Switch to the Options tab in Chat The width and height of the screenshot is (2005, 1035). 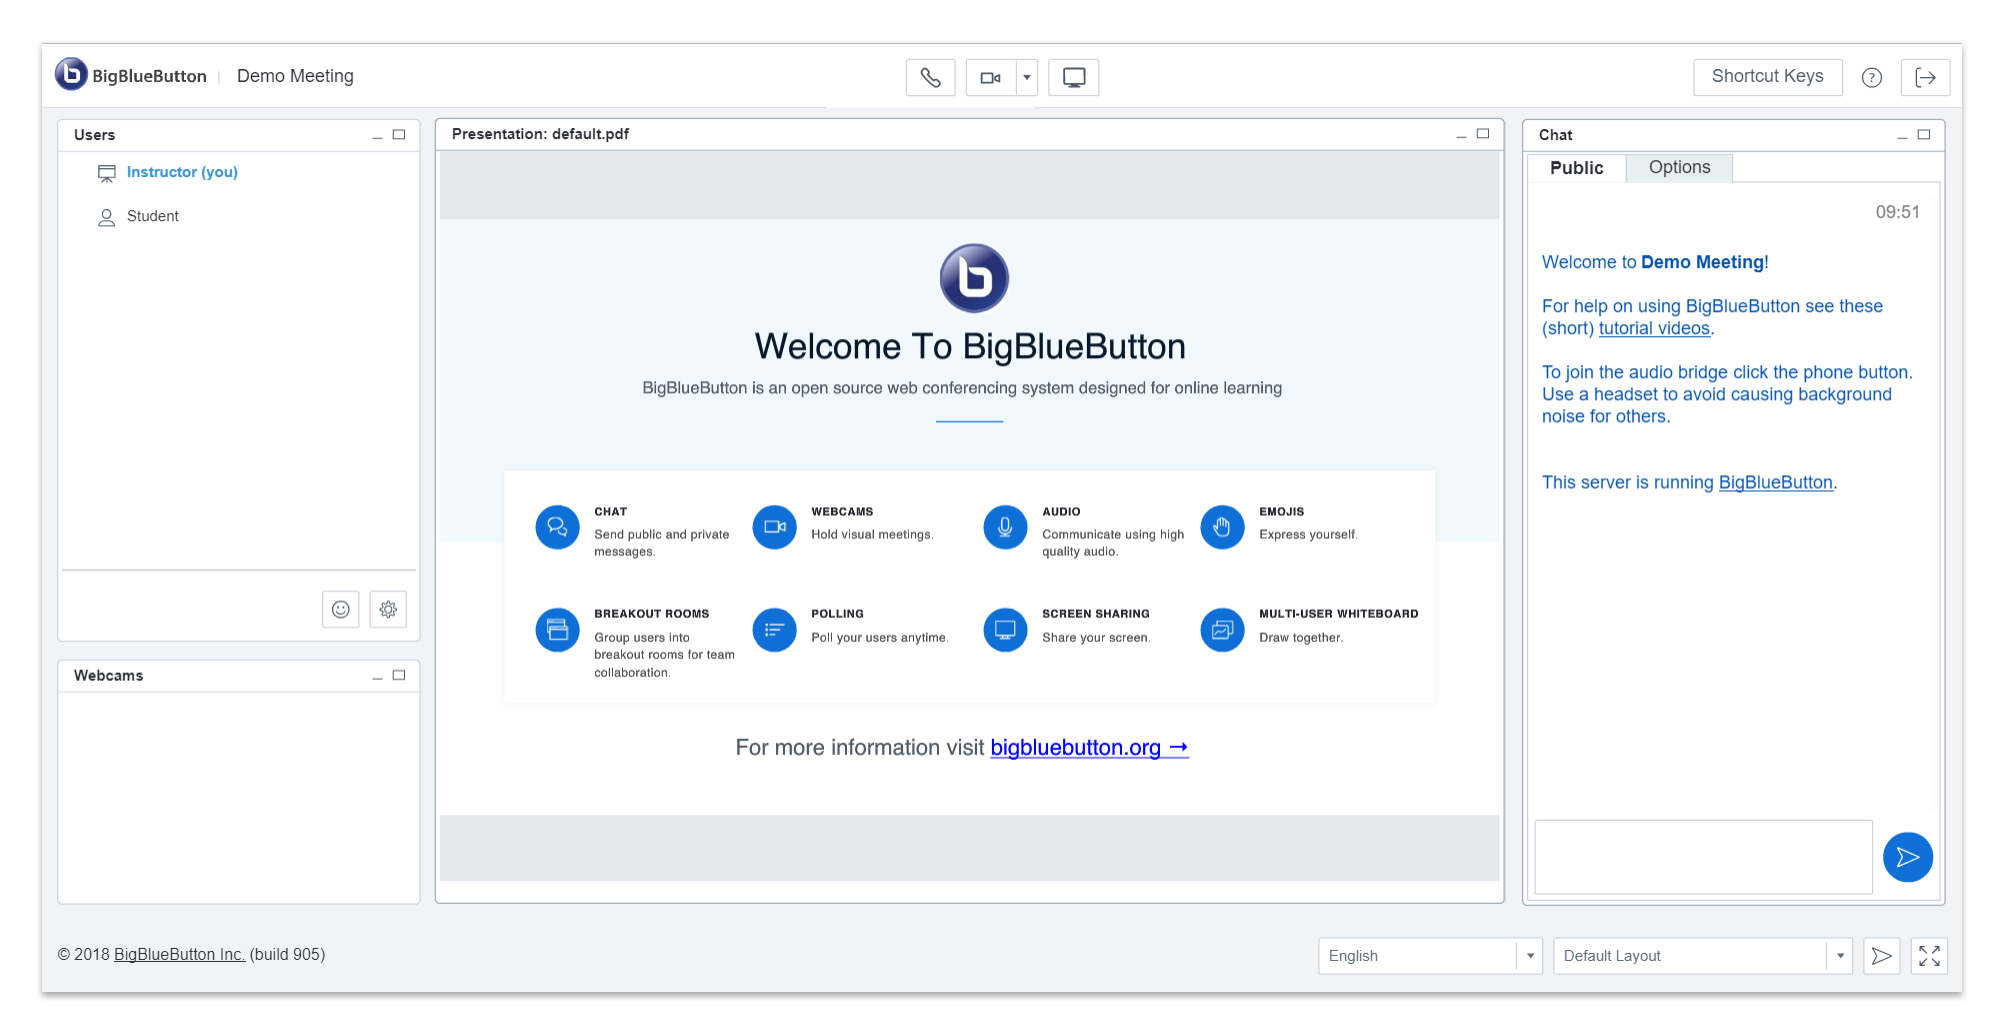click(x=1679, y=167)
